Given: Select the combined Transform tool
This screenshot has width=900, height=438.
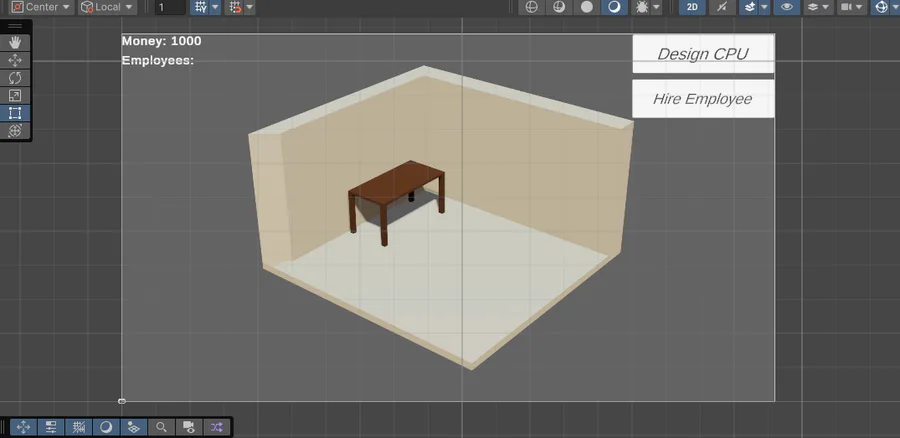Looking at the screenshot, I should 15,130.
